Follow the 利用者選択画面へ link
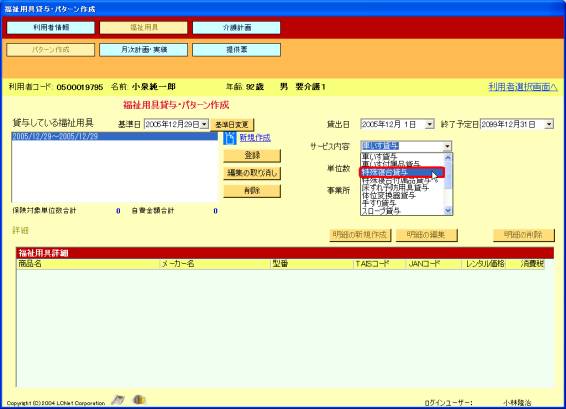Screen dimensions: 566x409 click(x=522, y=87)
